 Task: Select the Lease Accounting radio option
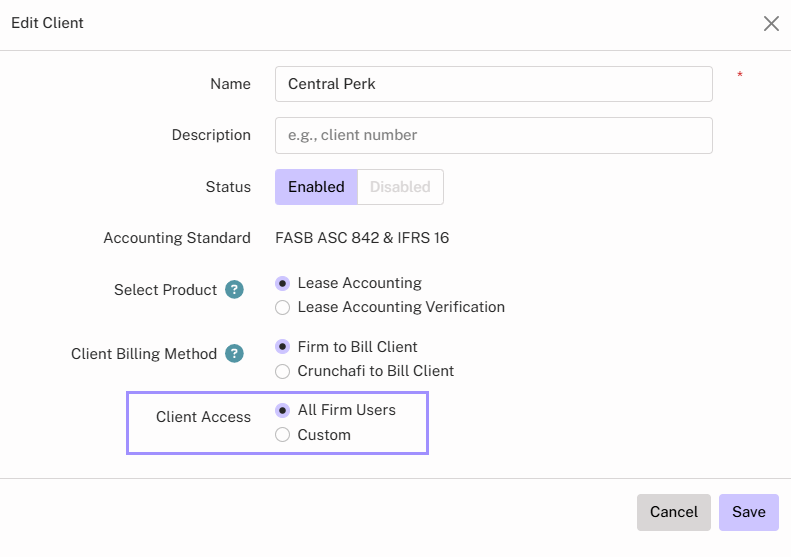283,283
